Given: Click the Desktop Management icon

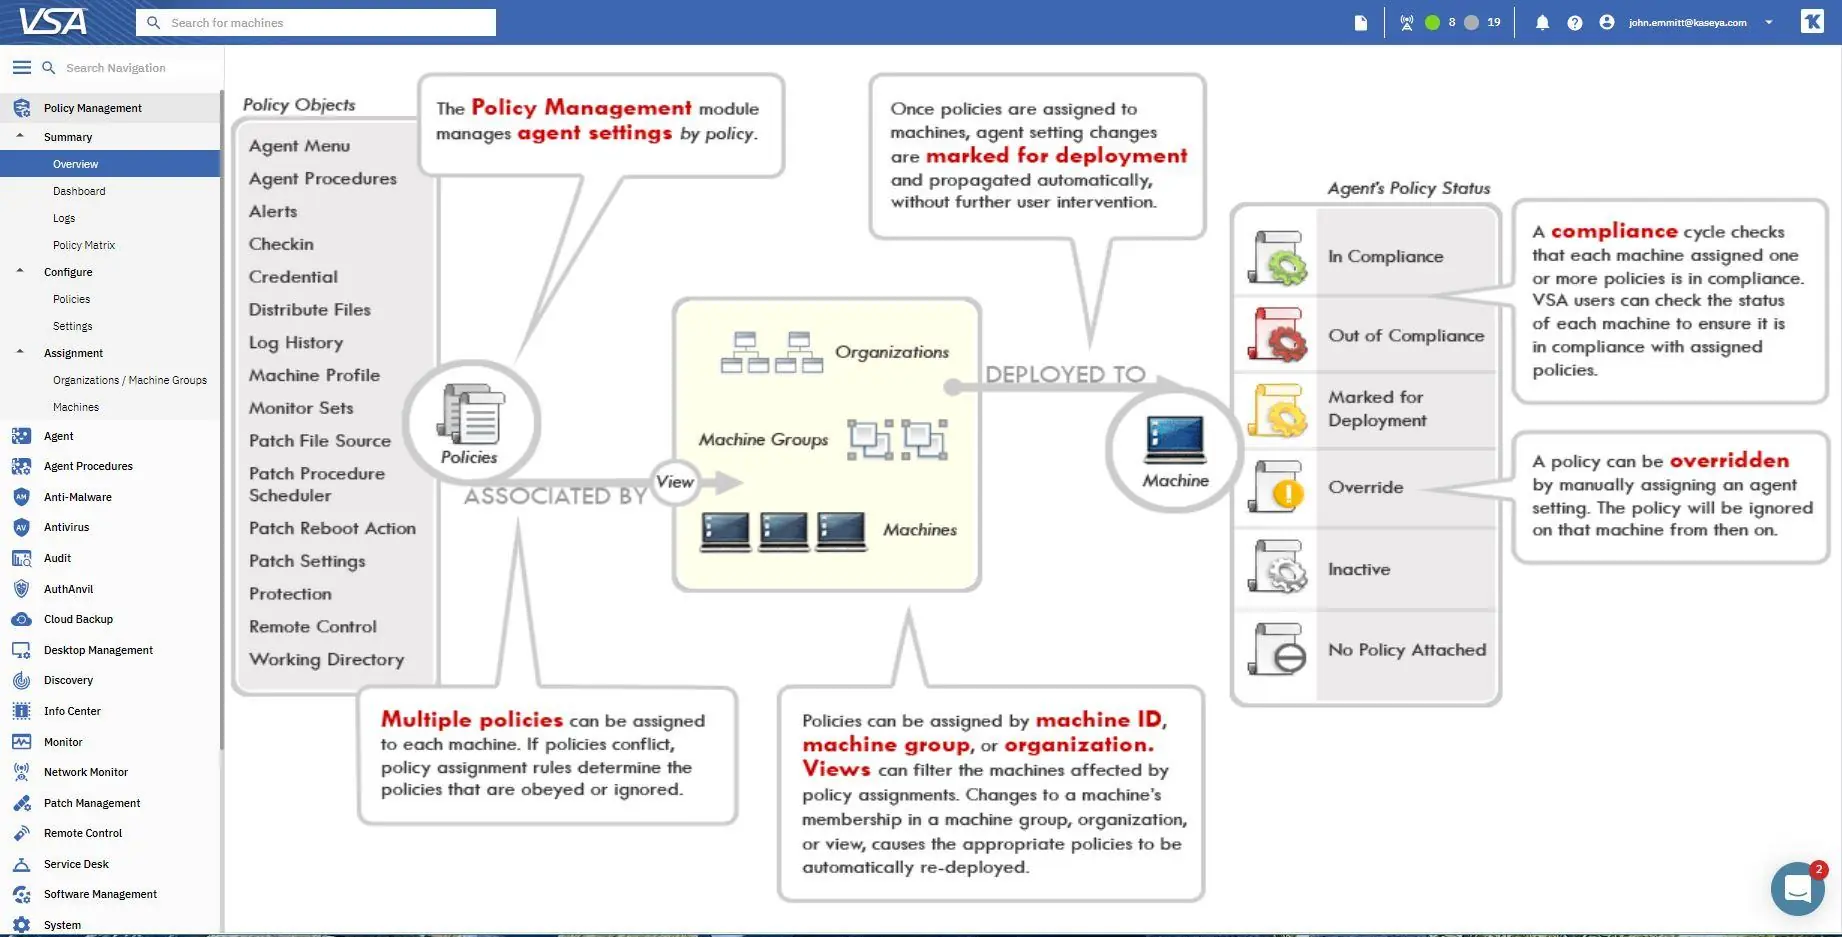Looking at the screenshot, I should (21, 650).
